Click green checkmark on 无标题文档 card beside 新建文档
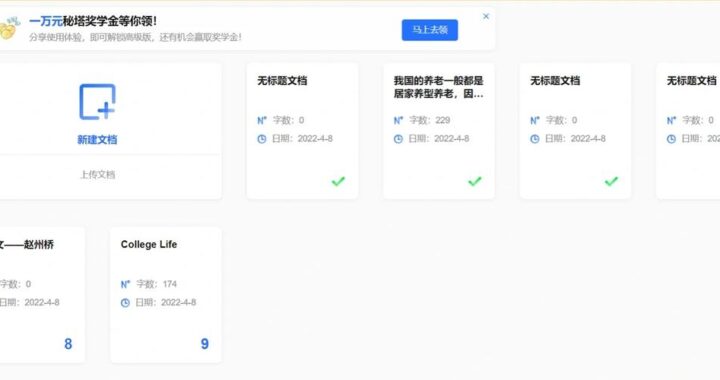Image resolution: width=720 pixels, height=380 pixels. tap(338, 181)
